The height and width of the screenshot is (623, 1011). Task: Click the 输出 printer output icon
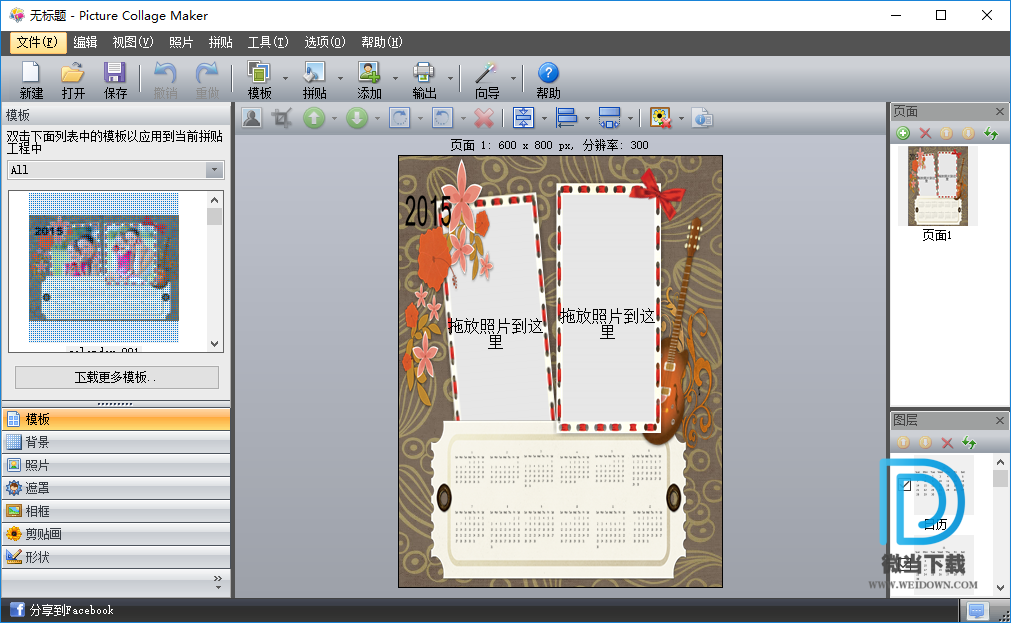(424, 80)
